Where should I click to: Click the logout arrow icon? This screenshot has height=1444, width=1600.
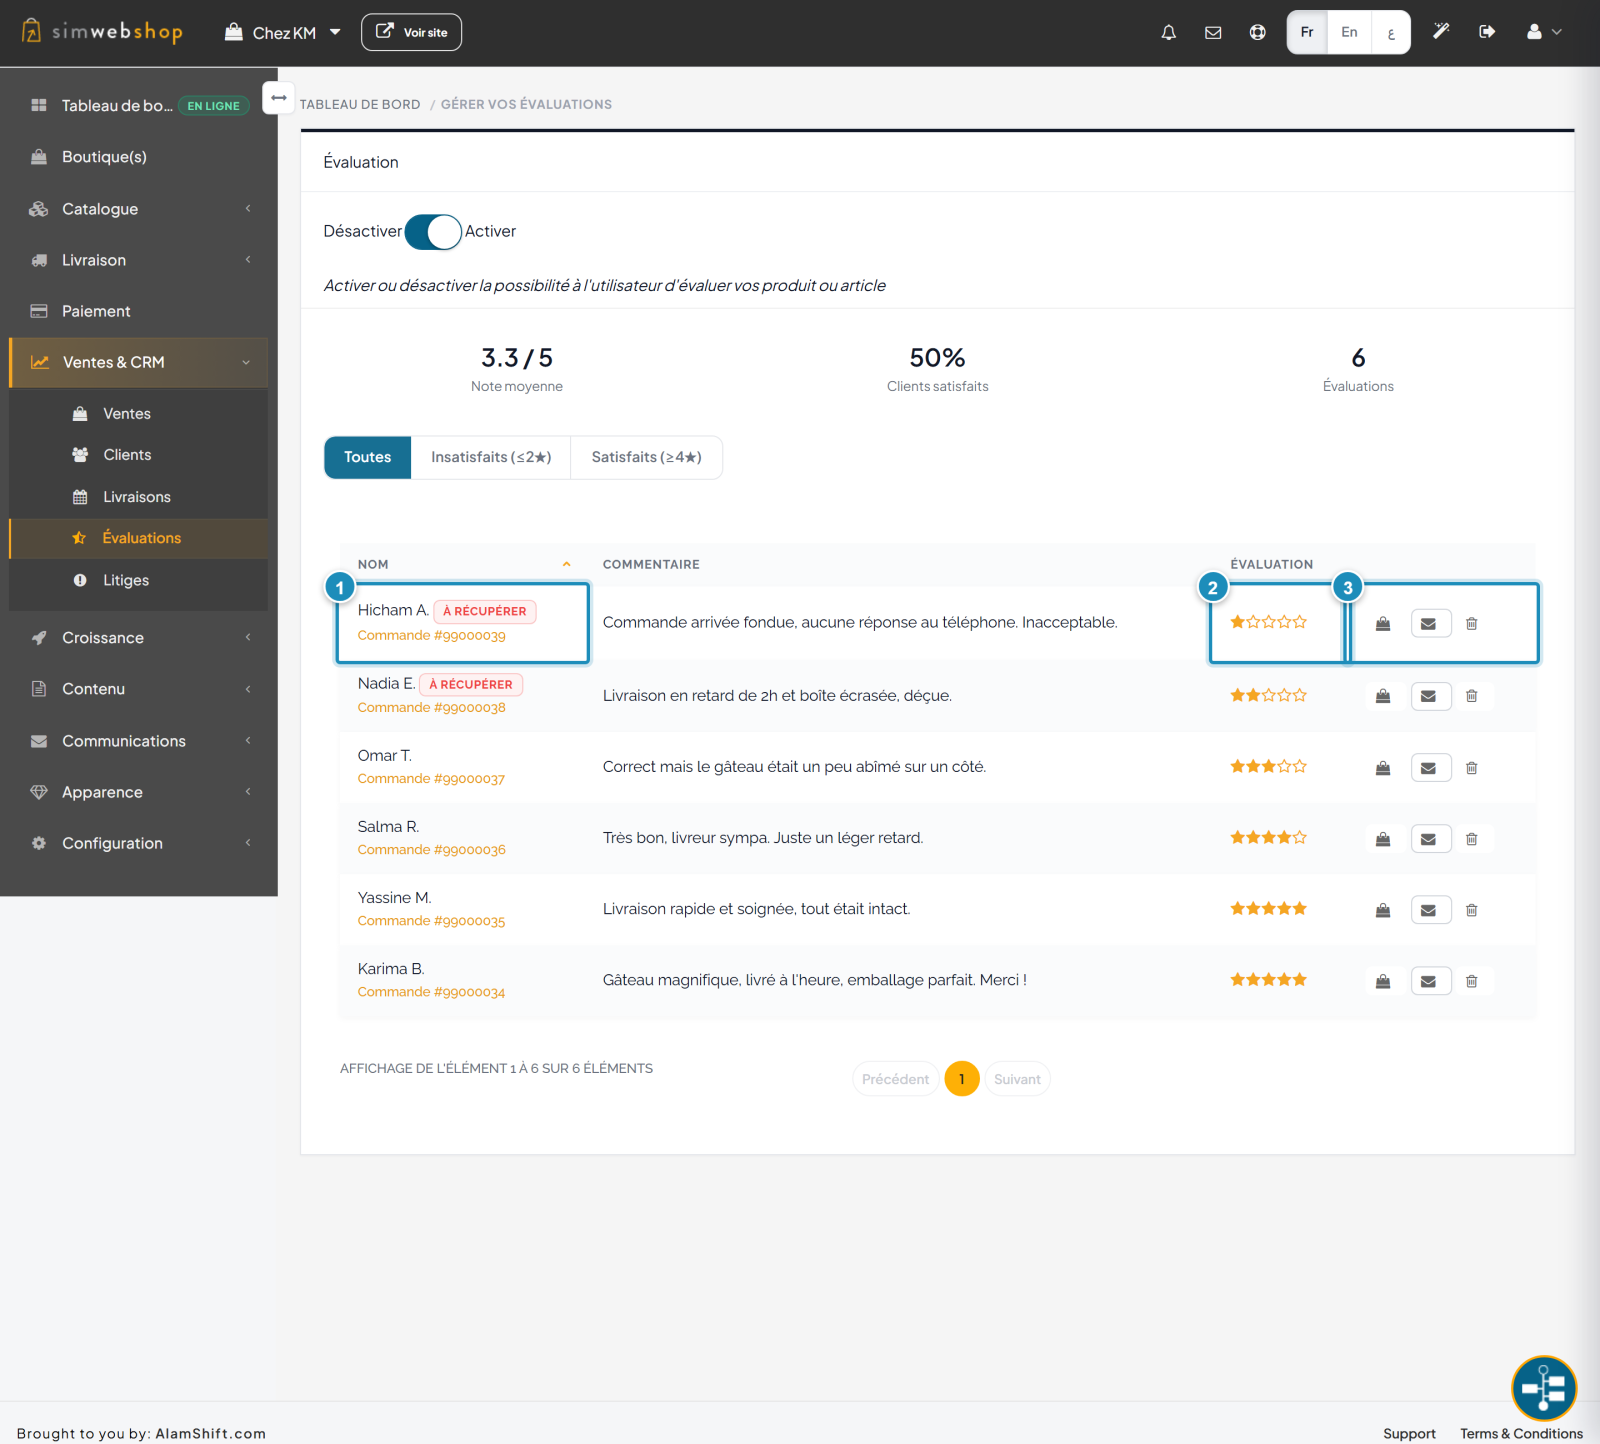tap(1487, 32)
